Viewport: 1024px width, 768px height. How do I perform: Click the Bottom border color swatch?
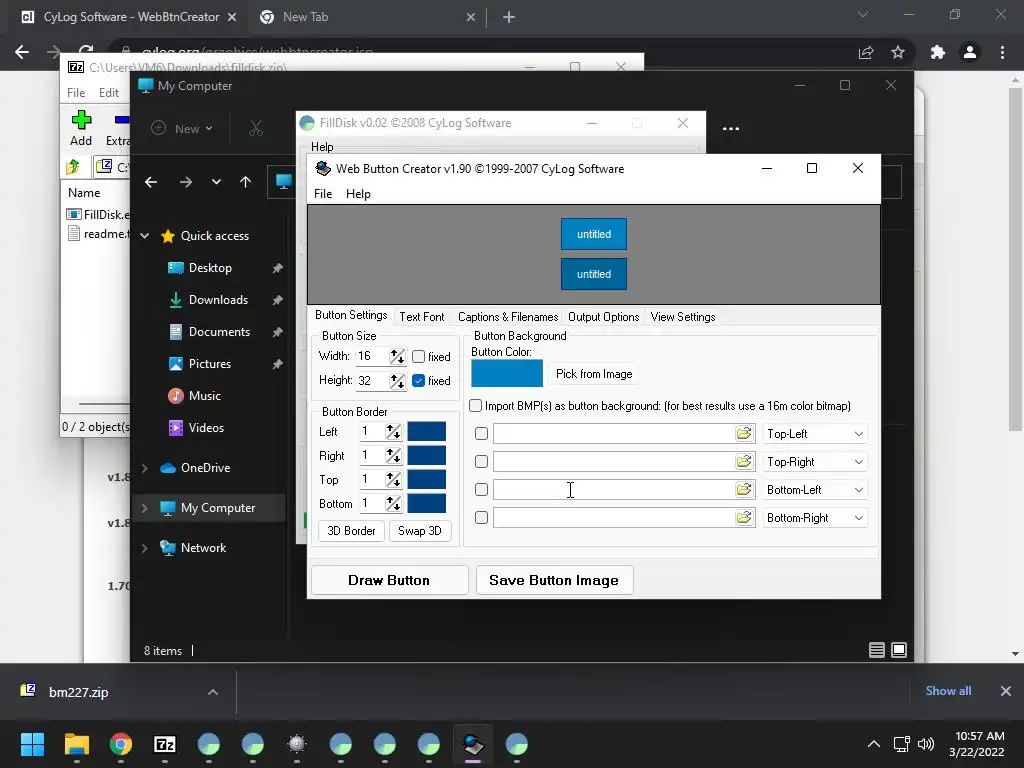pyautogui.click(x=426, y=504)
